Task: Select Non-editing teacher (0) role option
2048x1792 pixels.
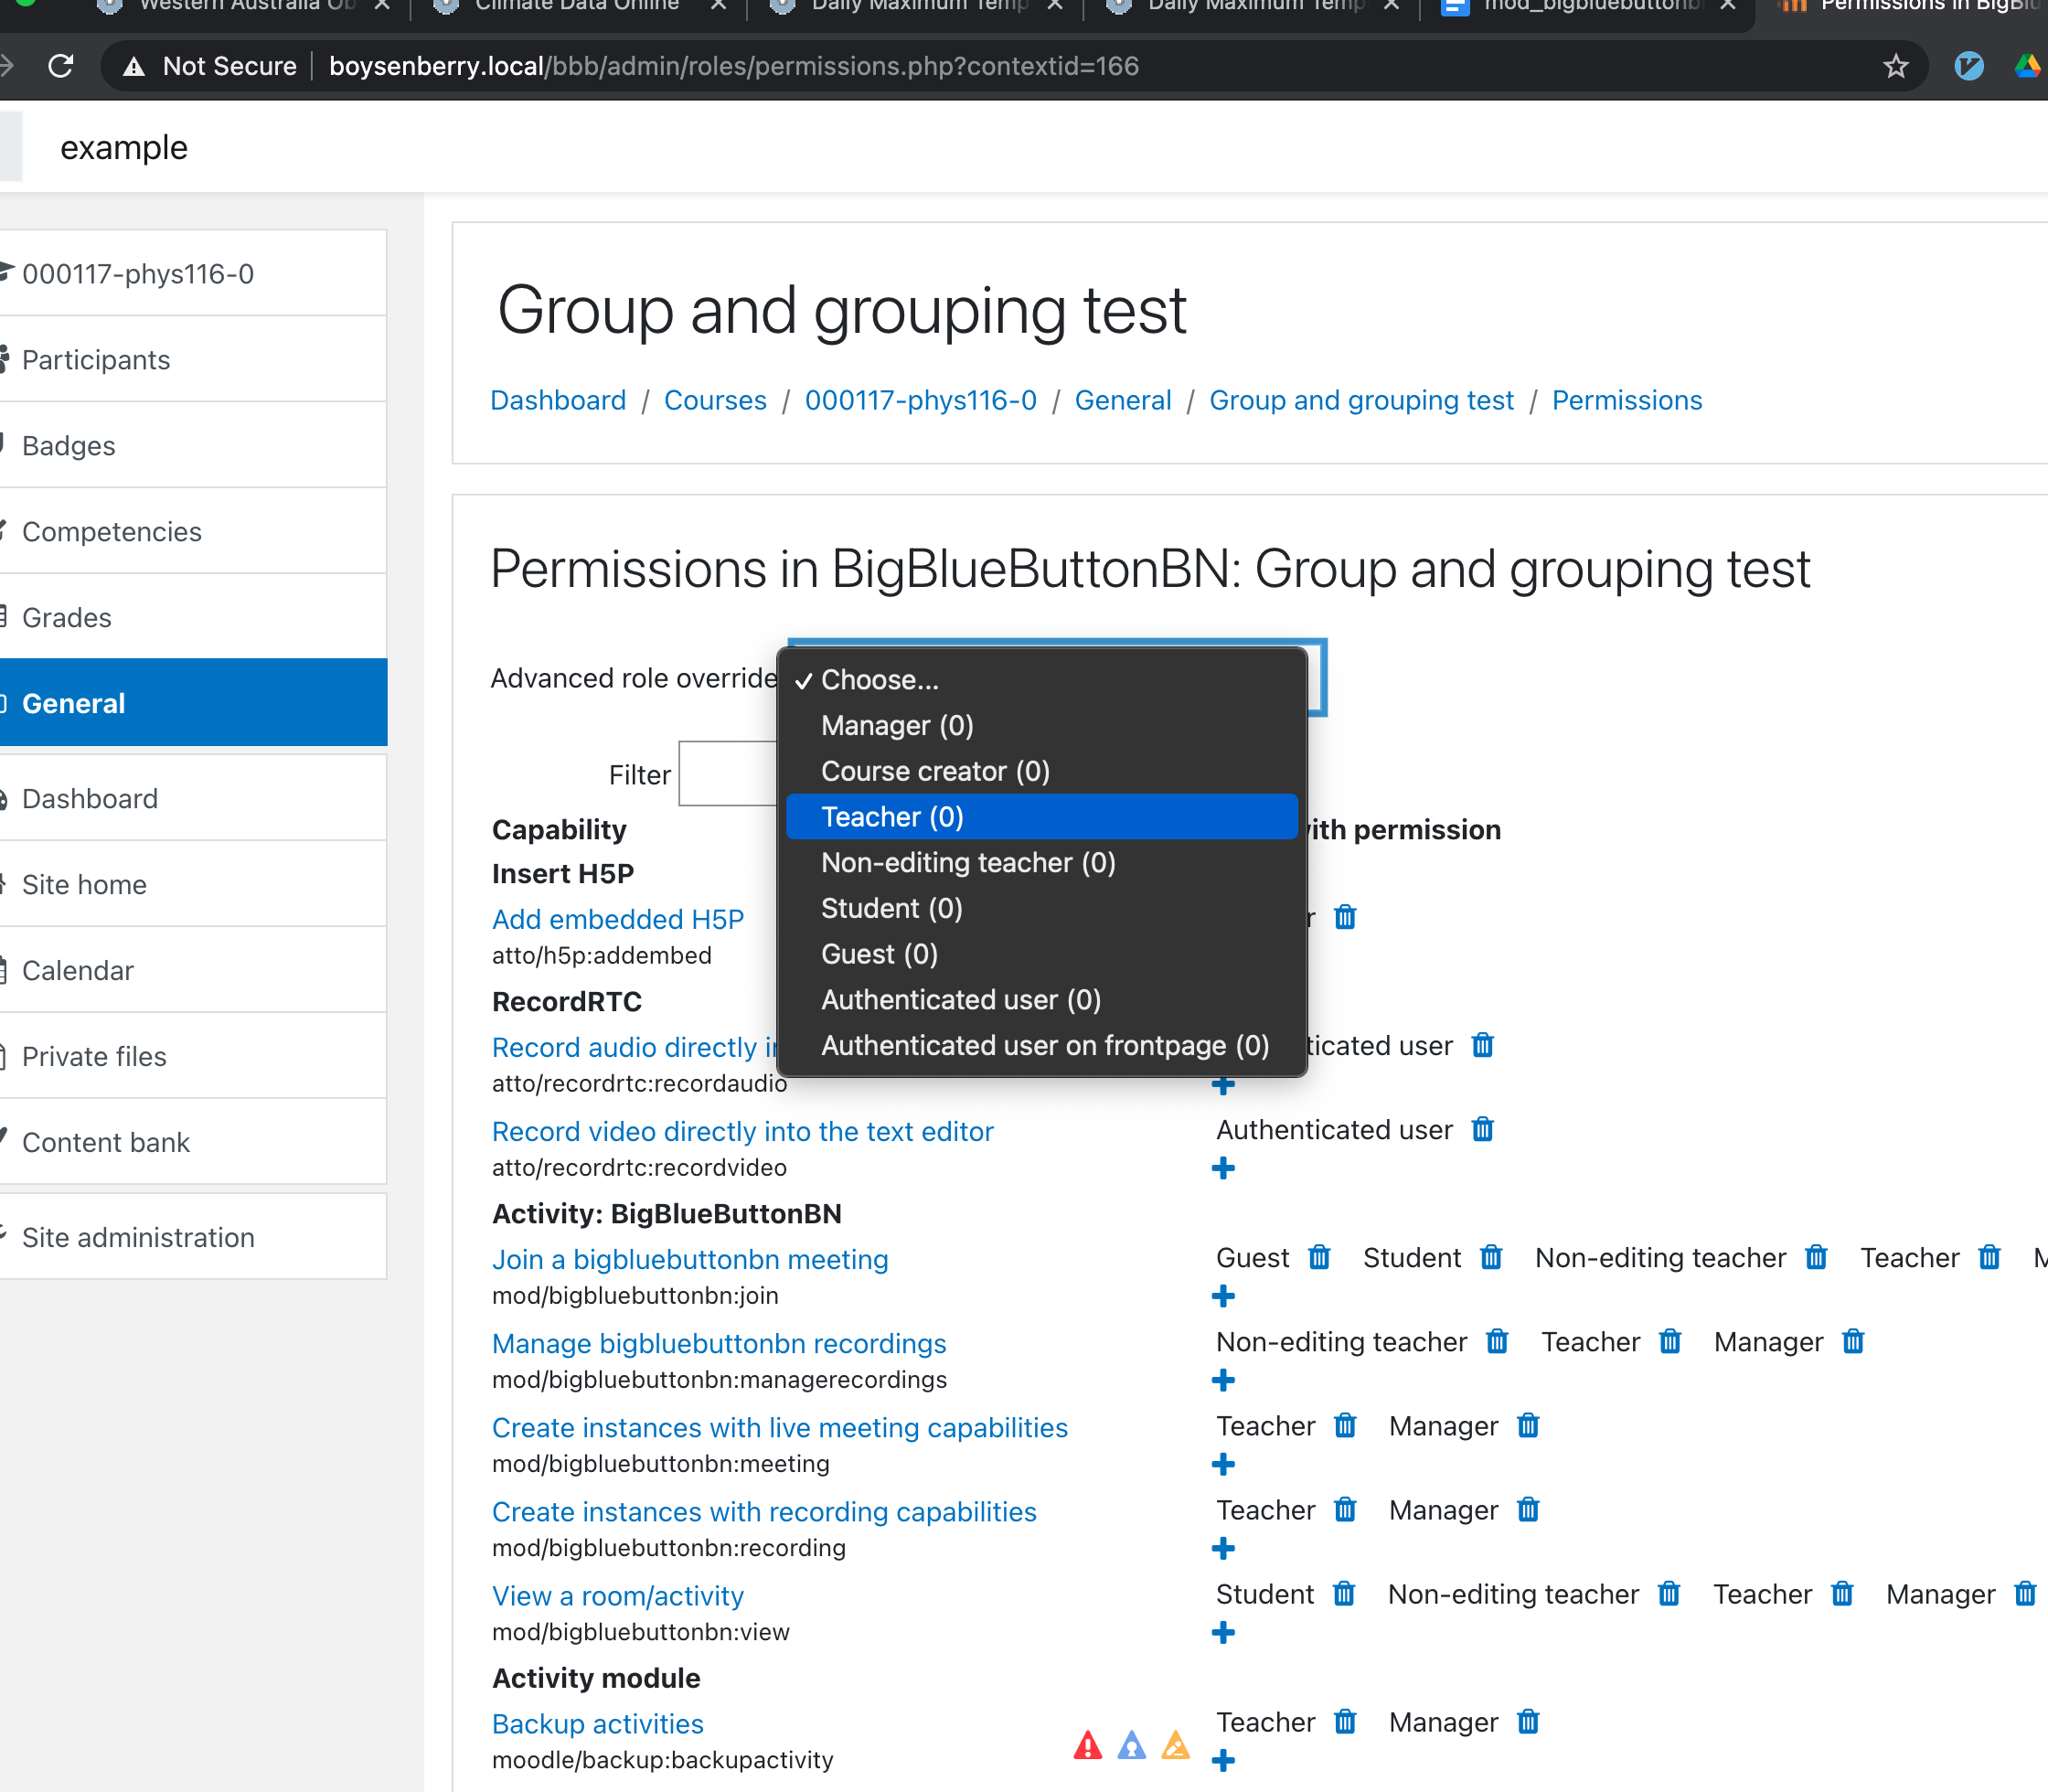Action: click(1042, 863)
